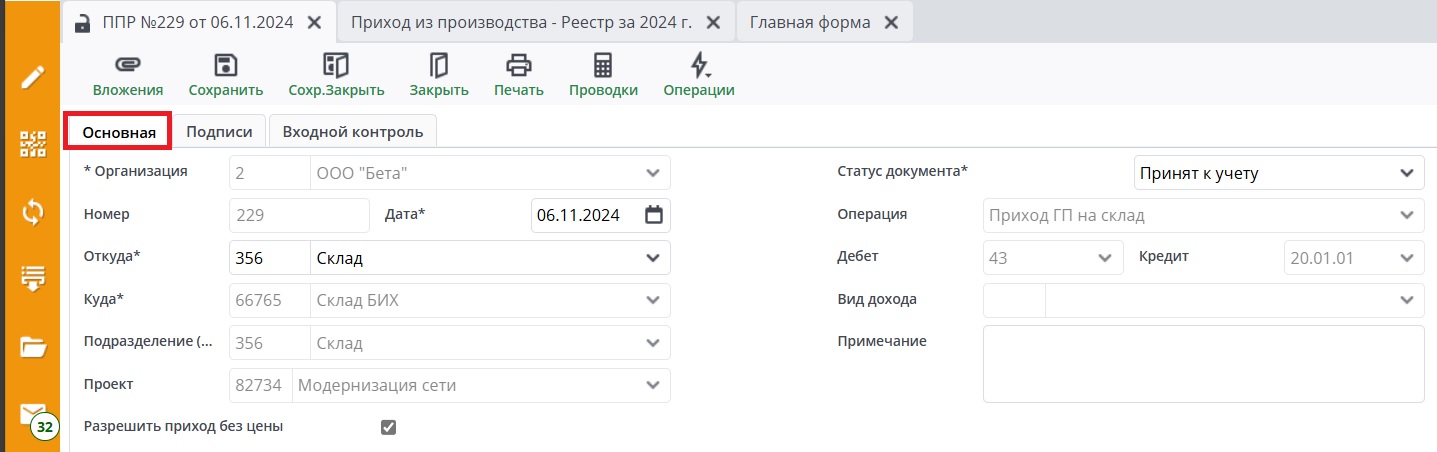
Task: Toggle Разрешить приход без цены checkbox
Action: click(x=389, y=427)
